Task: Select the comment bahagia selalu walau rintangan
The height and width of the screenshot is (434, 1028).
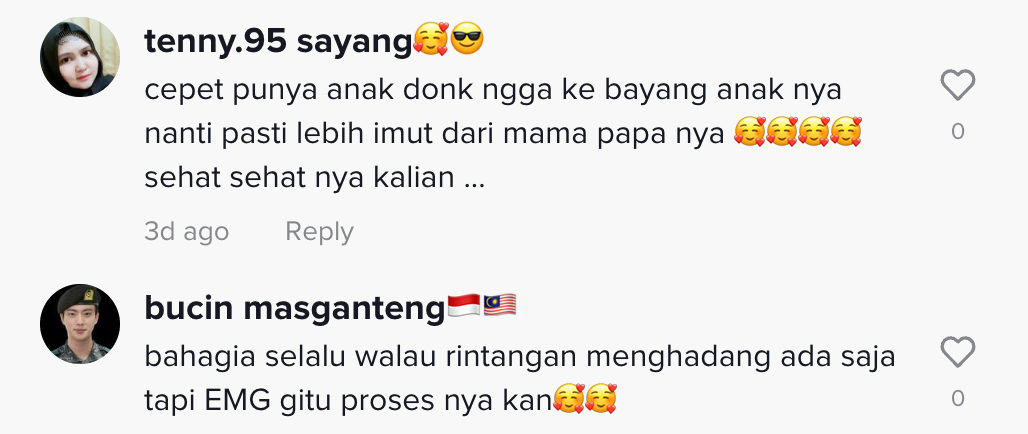Action: (520, 357)
